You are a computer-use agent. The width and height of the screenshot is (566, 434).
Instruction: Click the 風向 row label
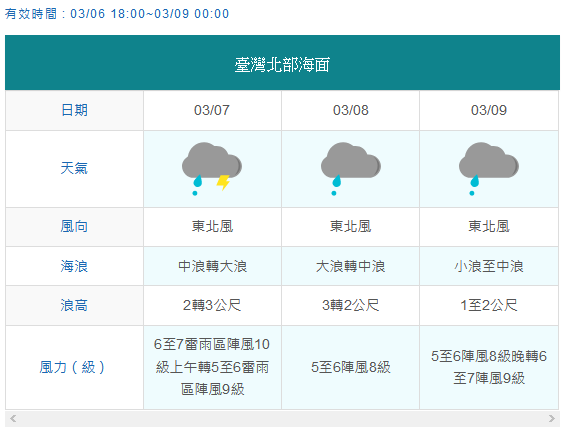[x=74, y=227]
